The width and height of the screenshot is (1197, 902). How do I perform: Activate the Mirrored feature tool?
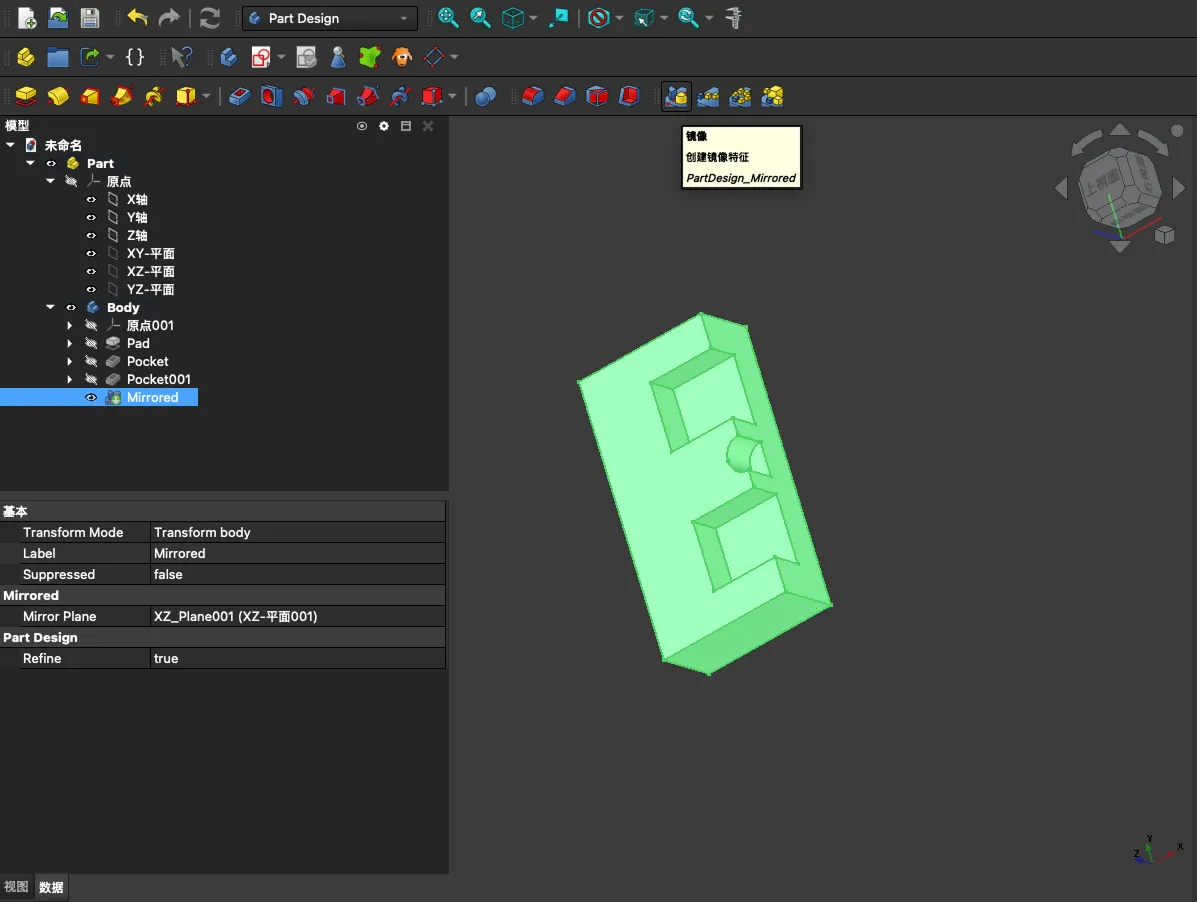(676, 96)
